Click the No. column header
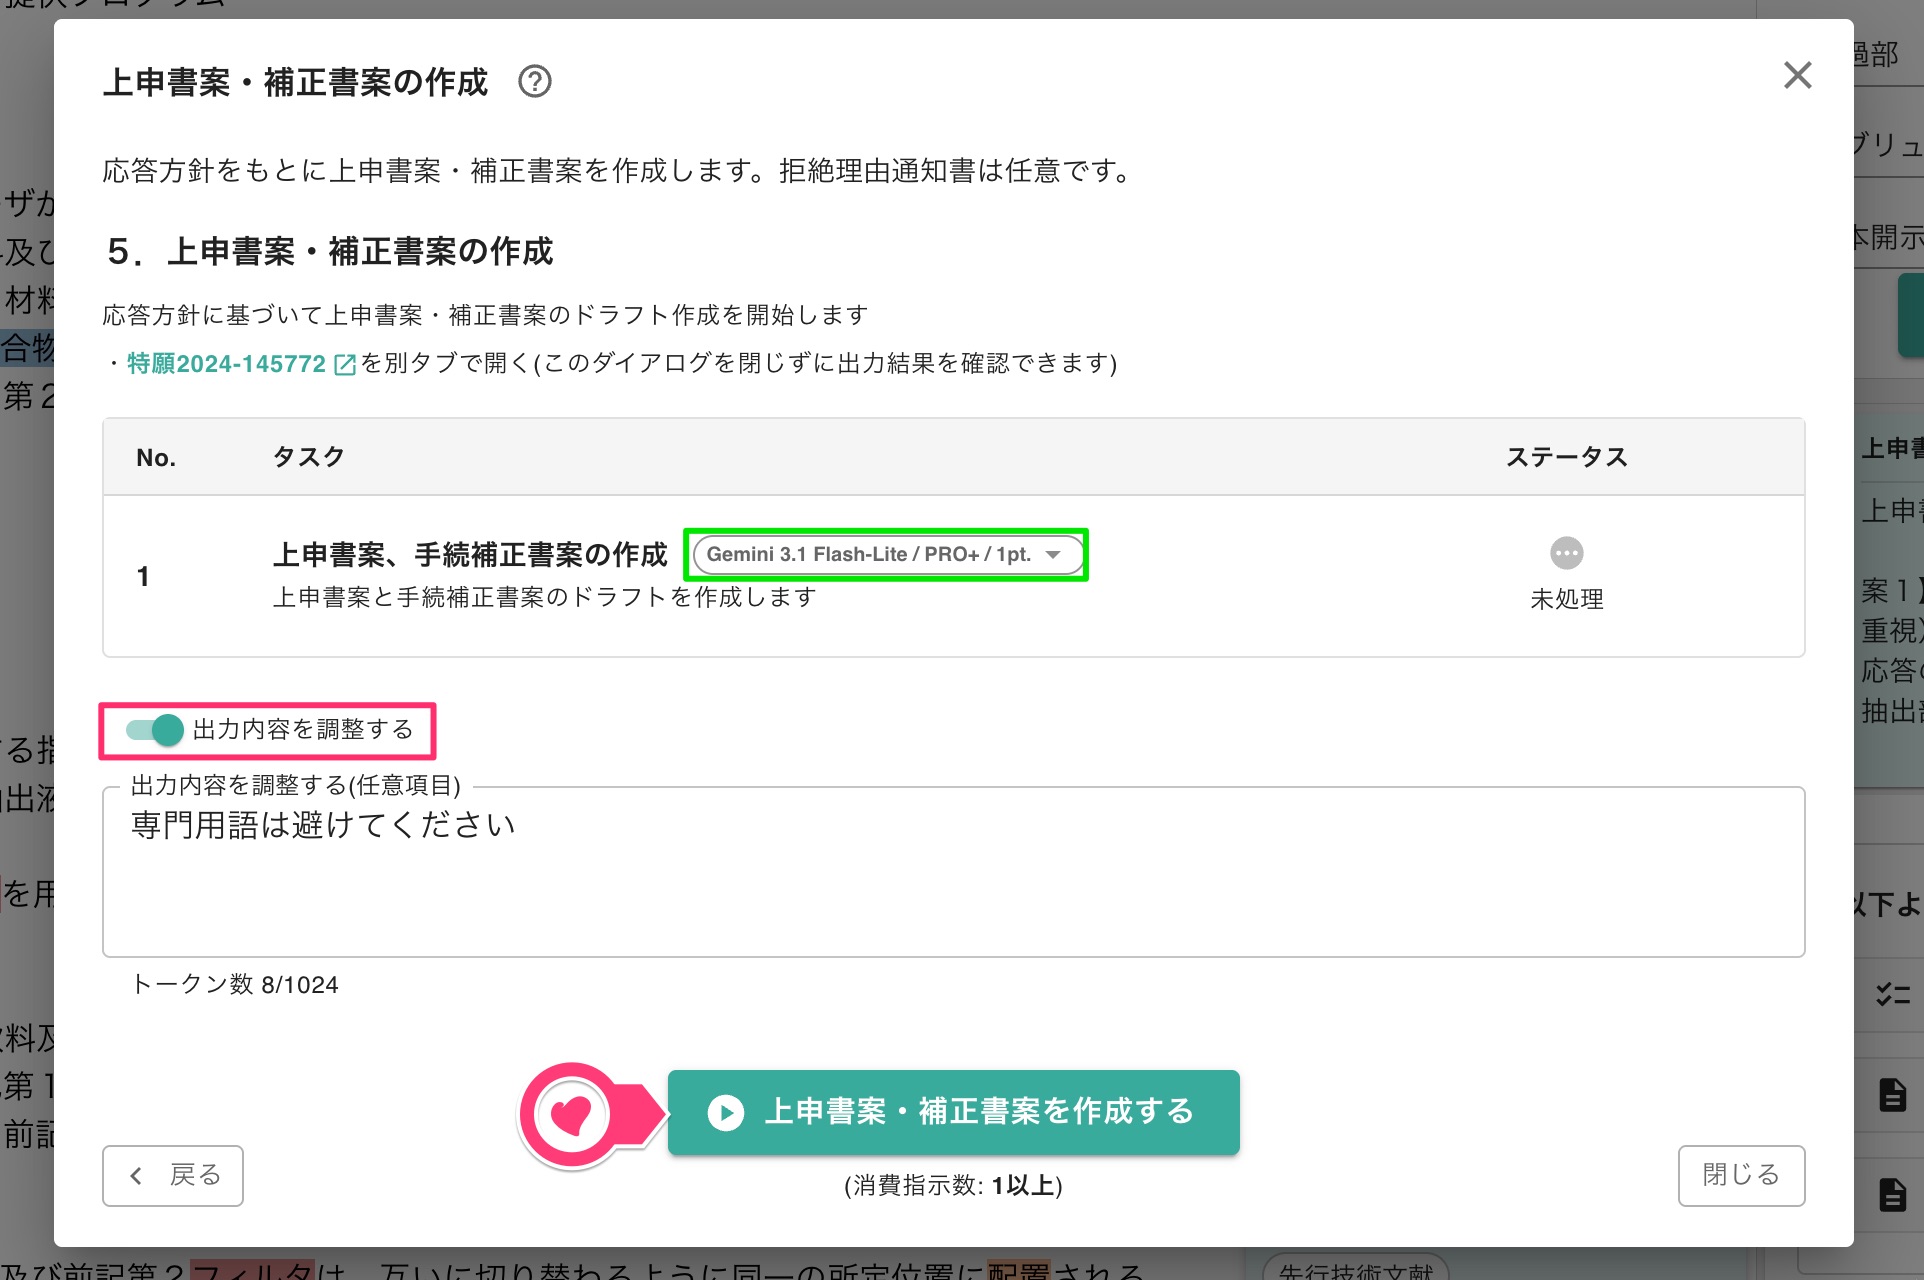Image resolution: width=1924 pixels, height=1280 pixels. (x=156, y=458)
